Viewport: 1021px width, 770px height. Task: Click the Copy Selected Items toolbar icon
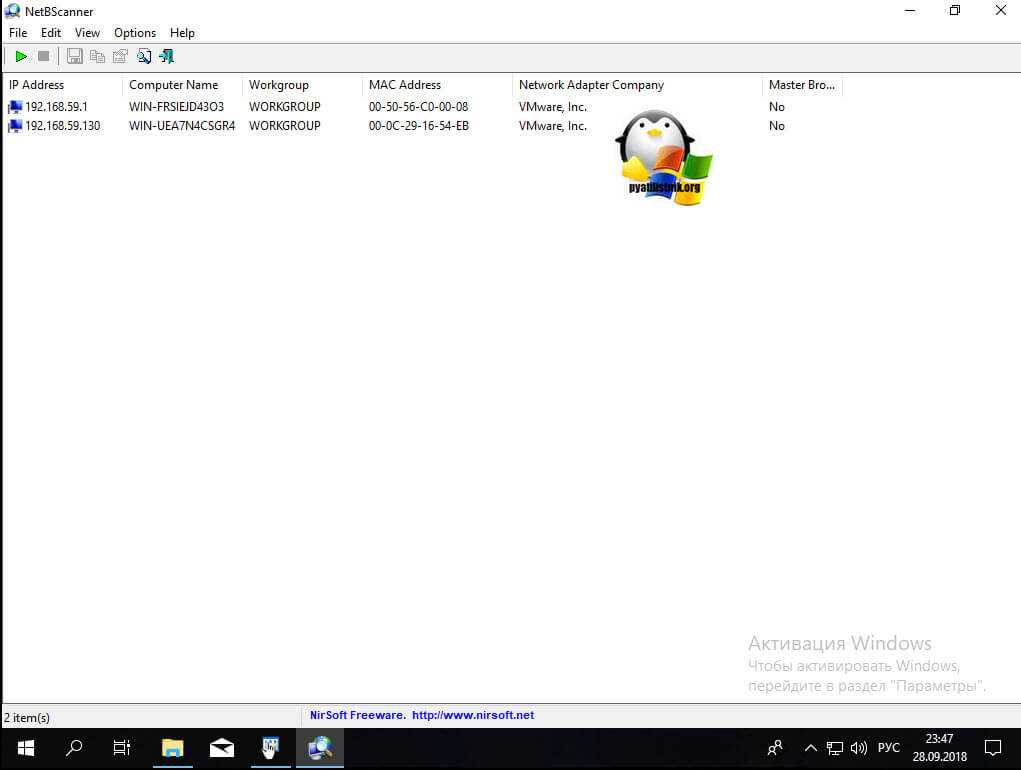click(97, 57)
